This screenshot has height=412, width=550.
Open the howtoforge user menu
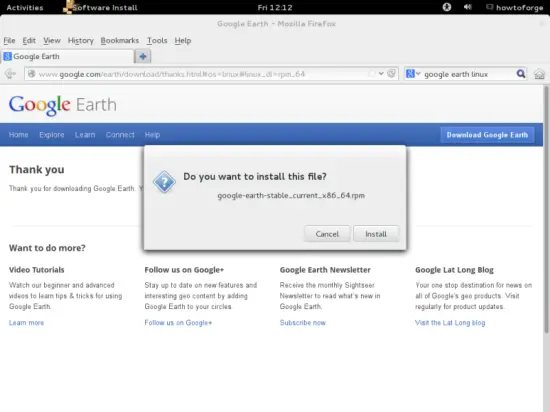[x=515, y=7]
